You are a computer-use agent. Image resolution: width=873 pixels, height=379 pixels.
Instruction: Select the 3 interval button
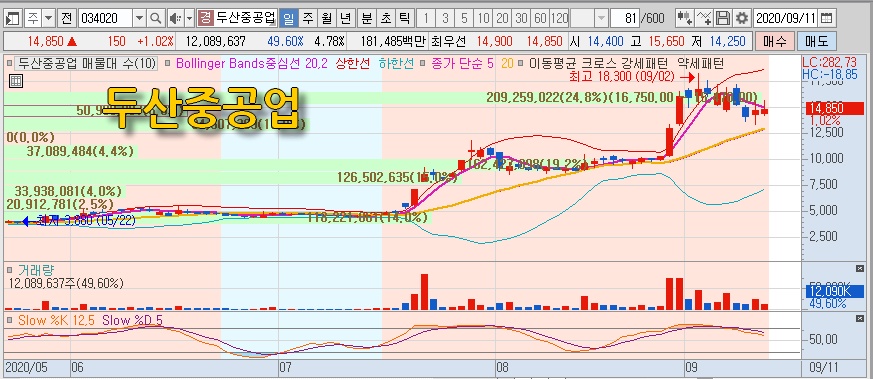445,18
